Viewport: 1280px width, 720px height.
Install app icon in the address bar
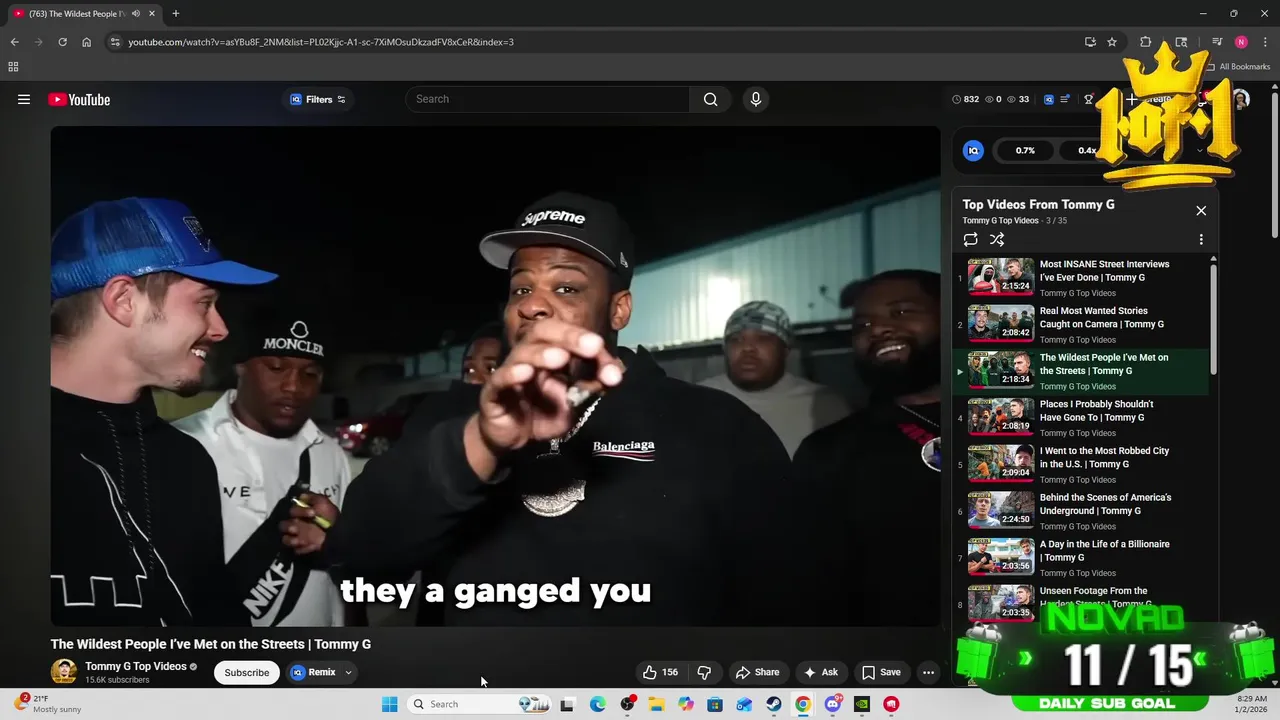(x=1090, y=42)
